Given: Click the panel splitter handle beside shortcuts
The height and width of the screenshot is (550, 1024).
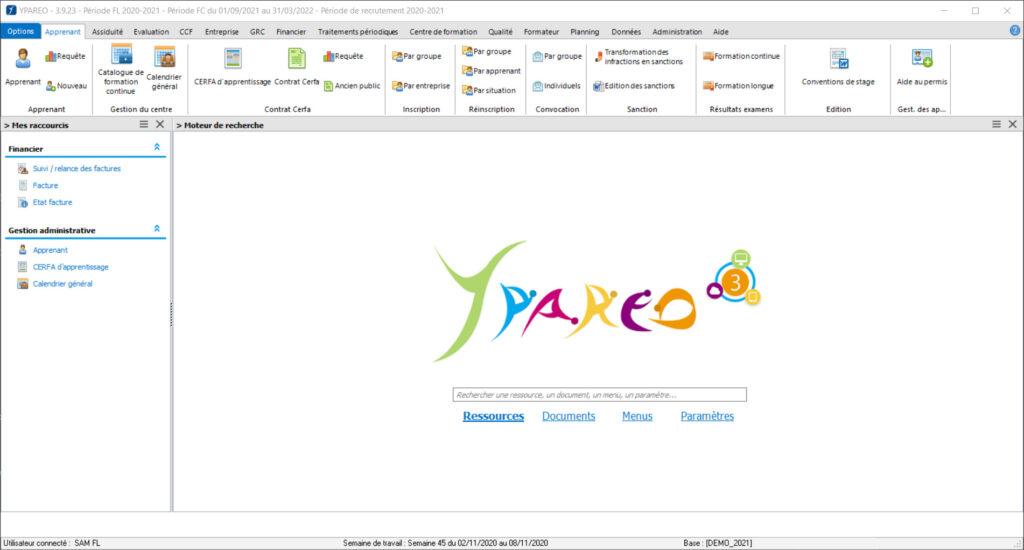Looking at the screenshot, I should pyautogui.click(x=171, y=314).
